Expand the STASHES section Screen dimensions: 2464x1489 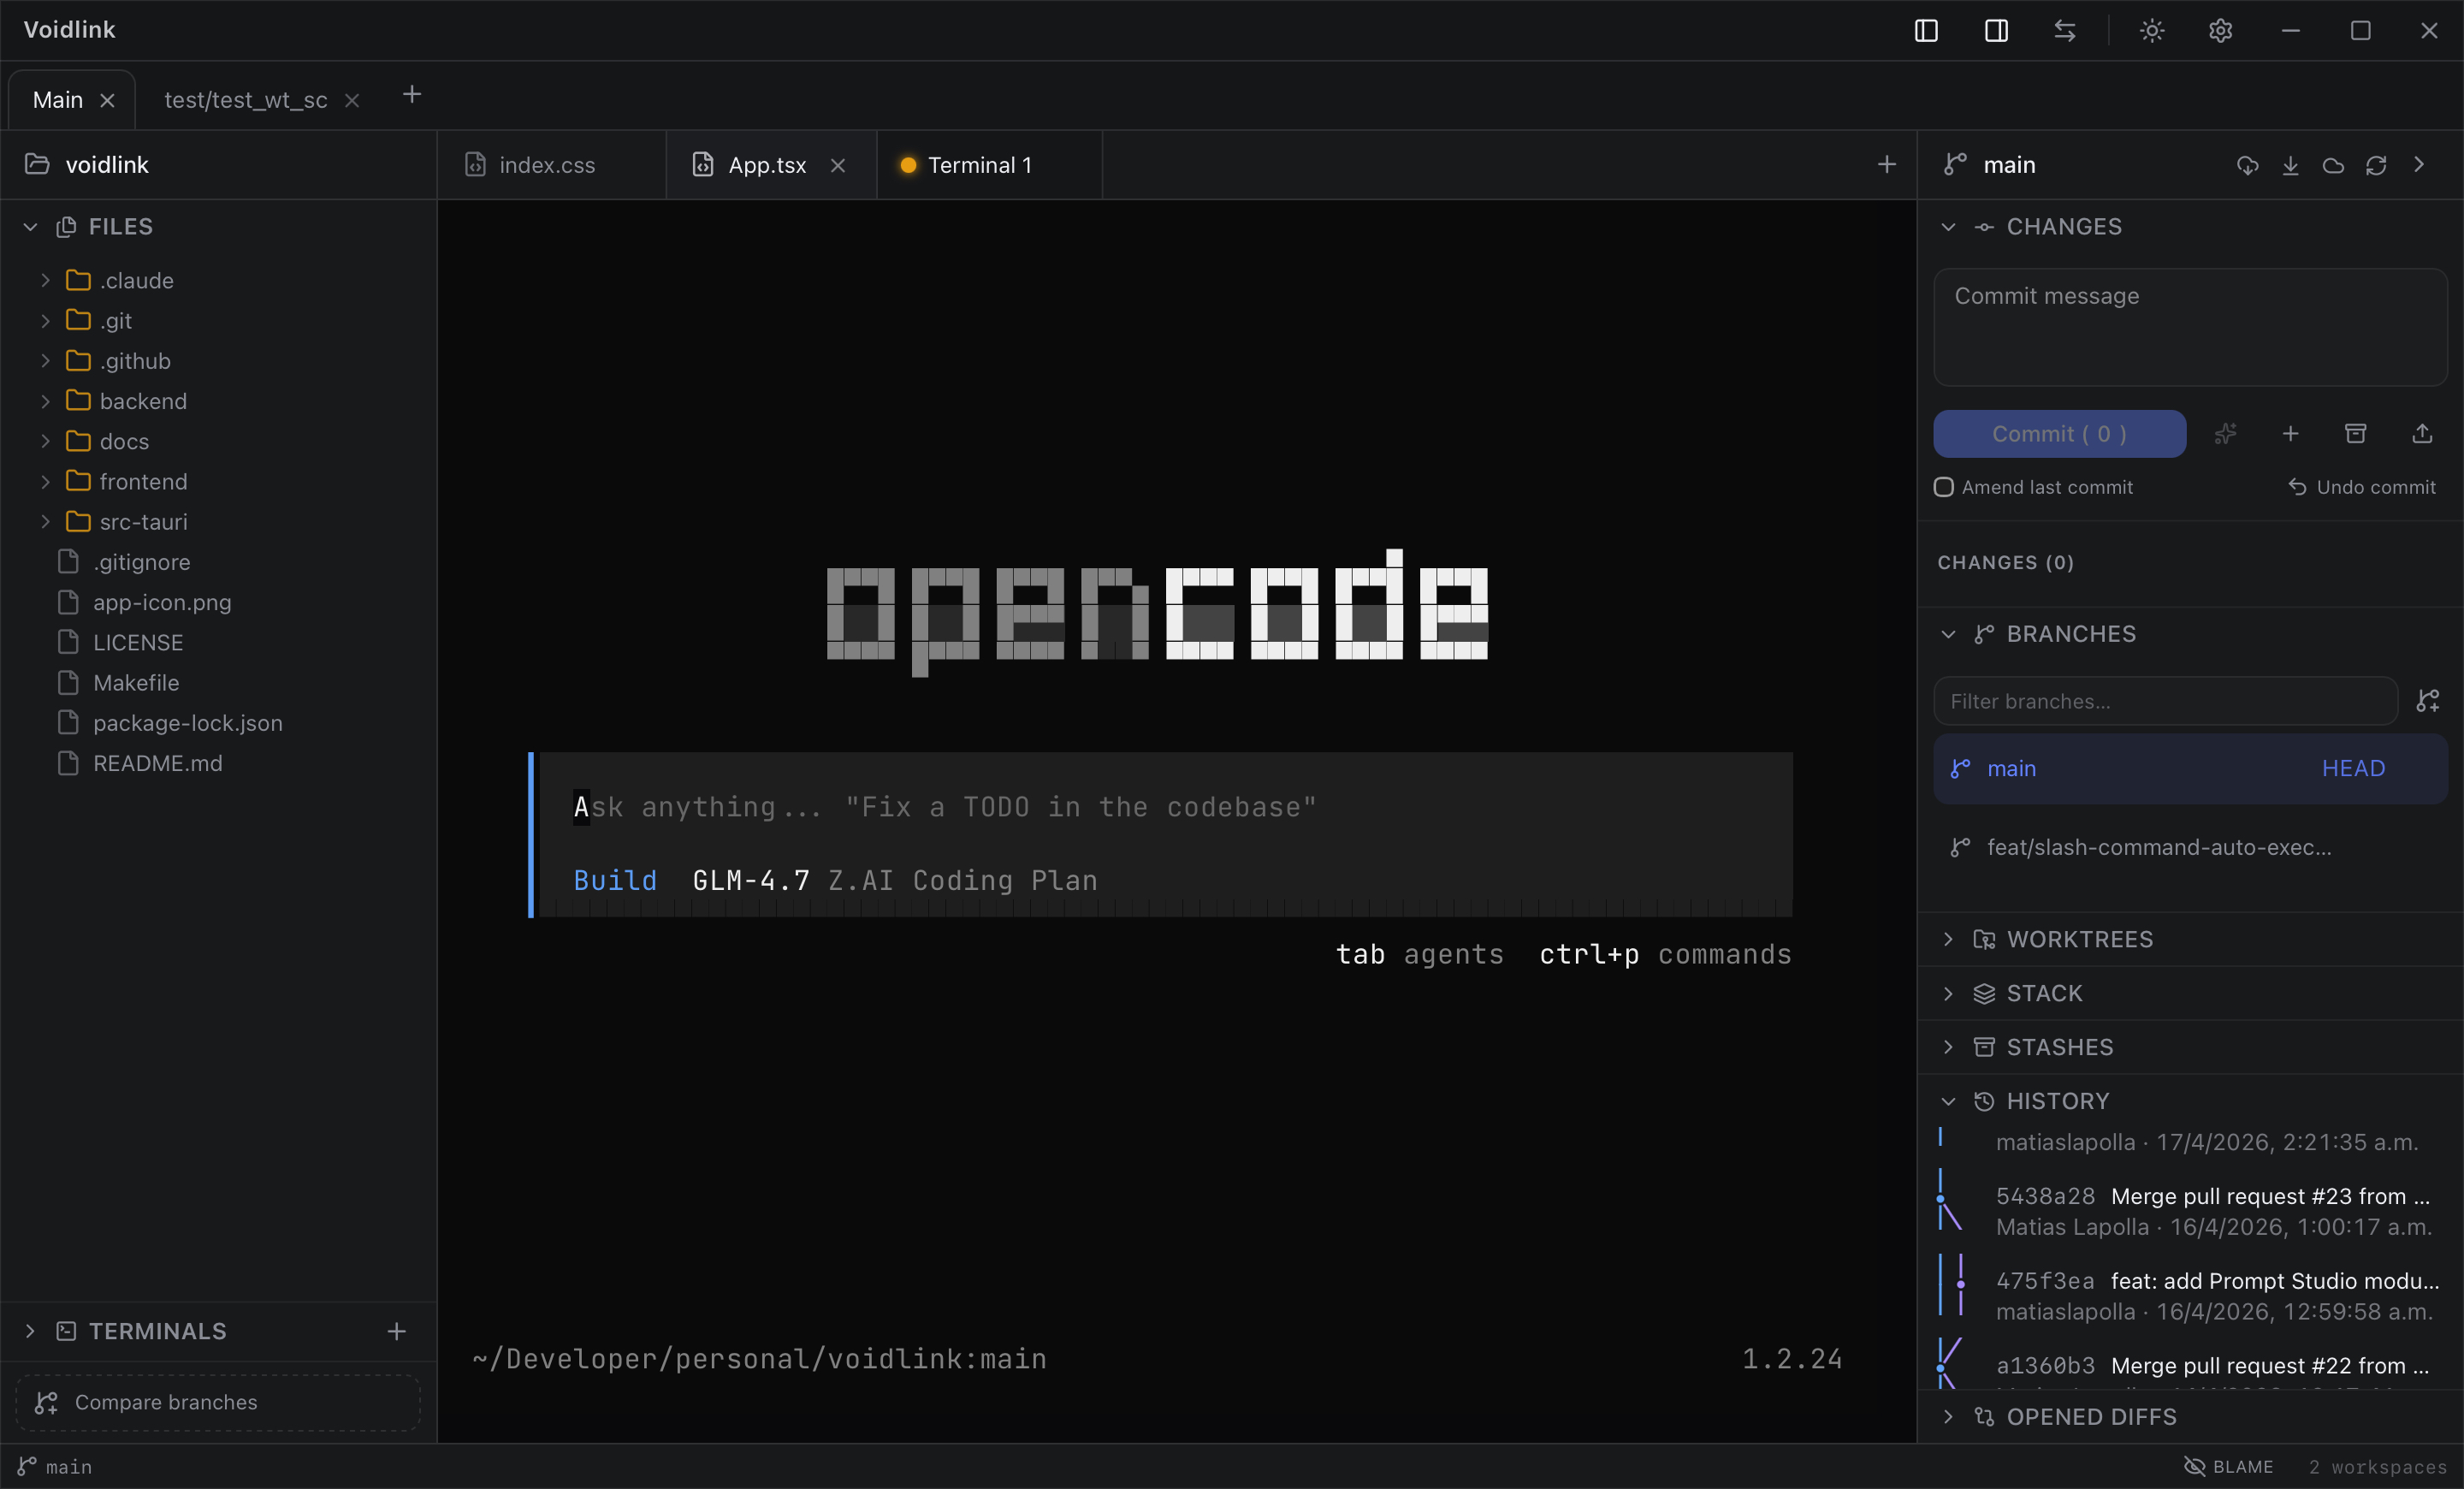point(1948,1047)
